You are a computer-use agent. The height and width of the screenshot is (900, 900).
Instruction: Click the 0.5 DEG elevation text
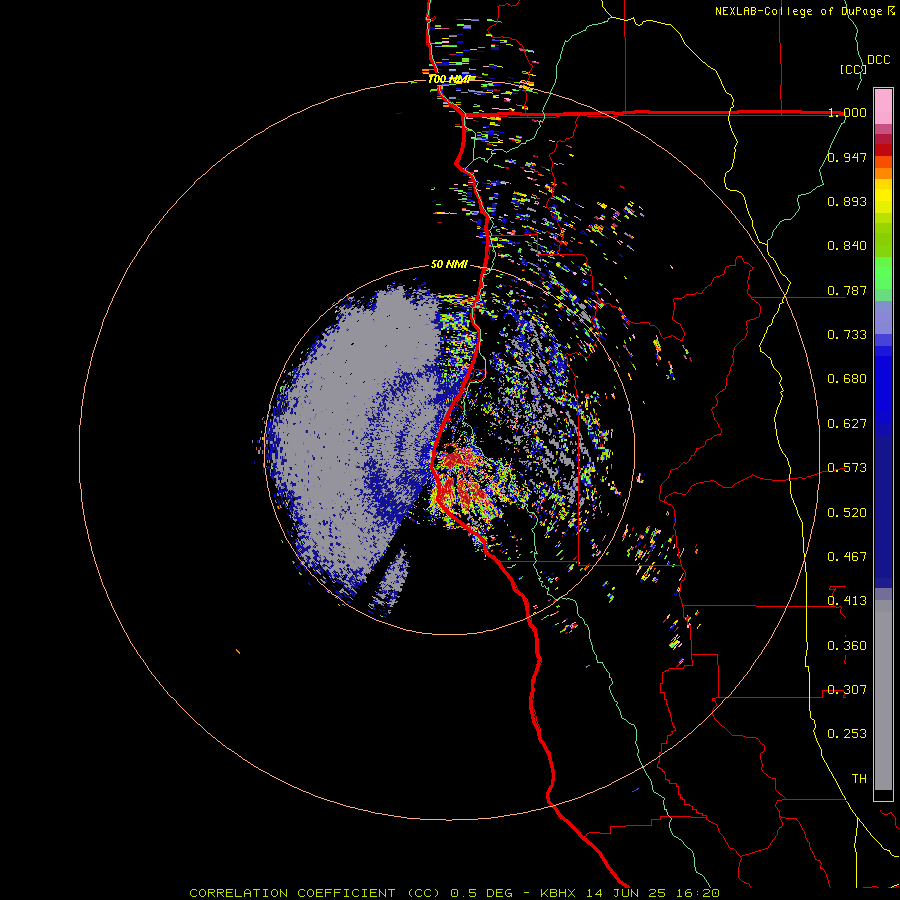tap(482, 893)
